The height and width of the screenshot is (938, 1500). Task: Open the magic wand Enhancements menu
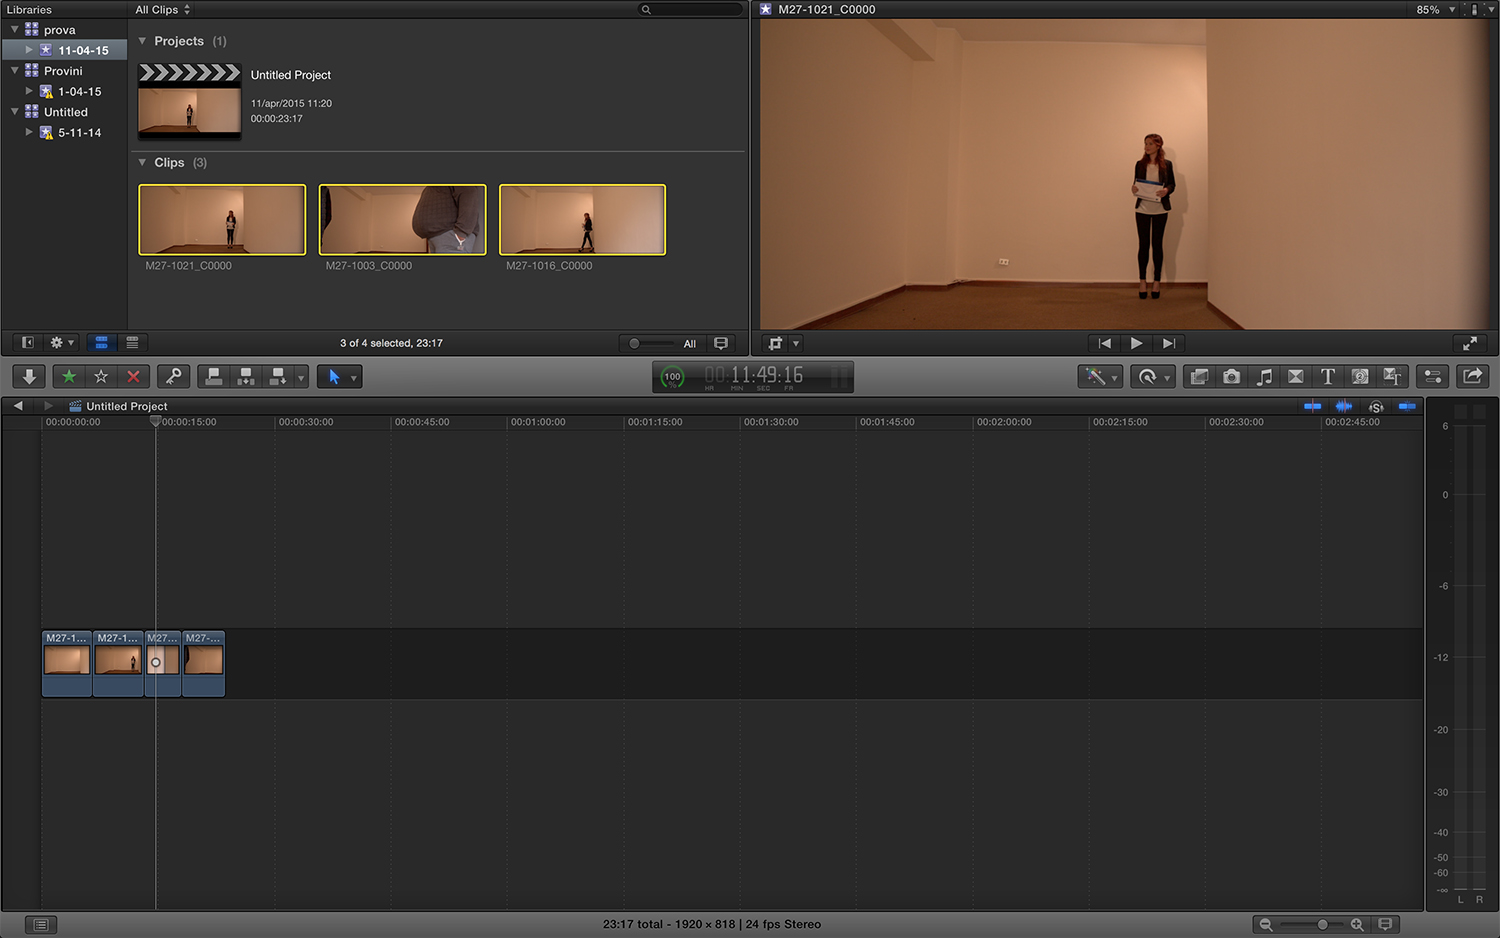[x=1099, y=376]
